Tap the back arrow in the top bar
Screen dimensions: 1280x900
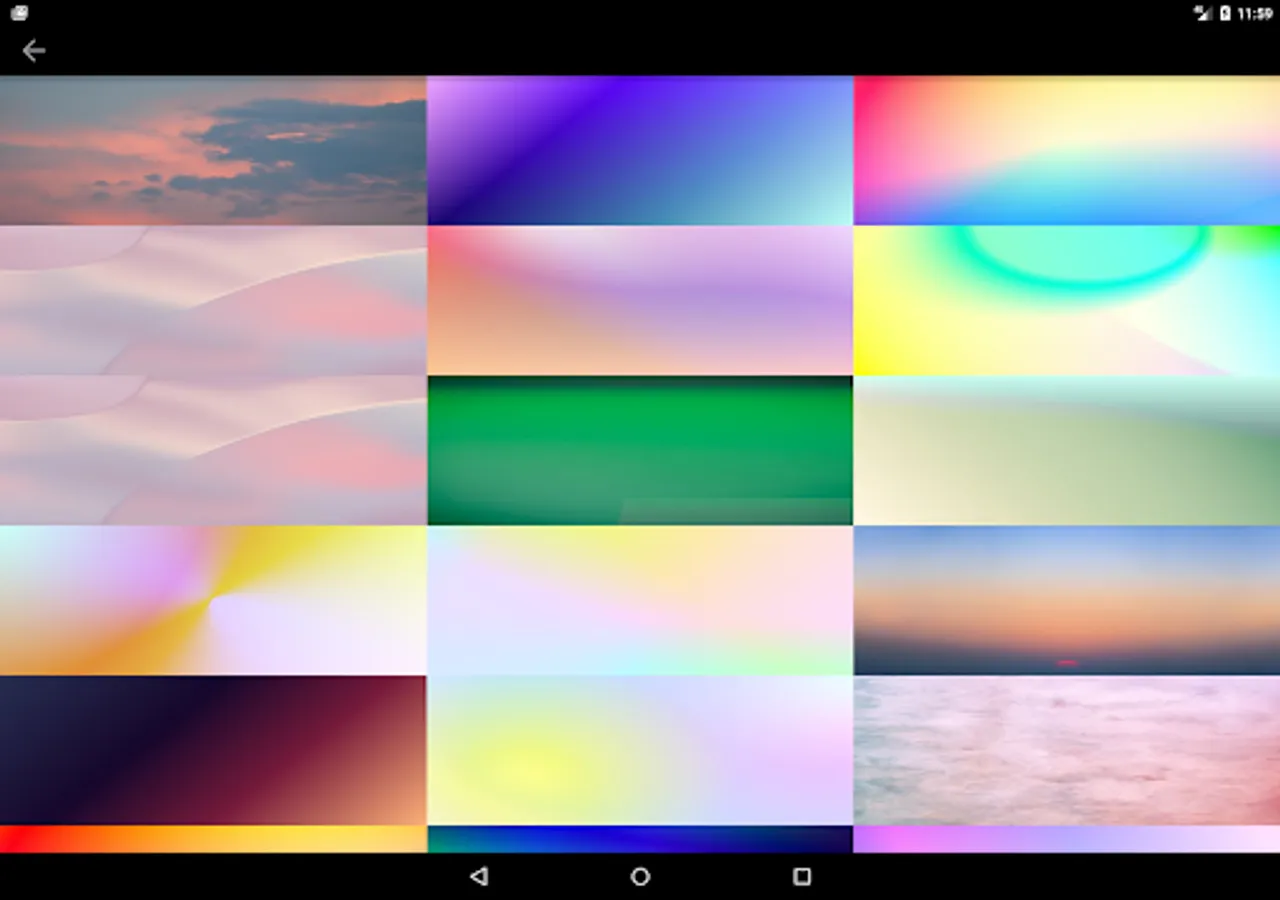point(34,51)
